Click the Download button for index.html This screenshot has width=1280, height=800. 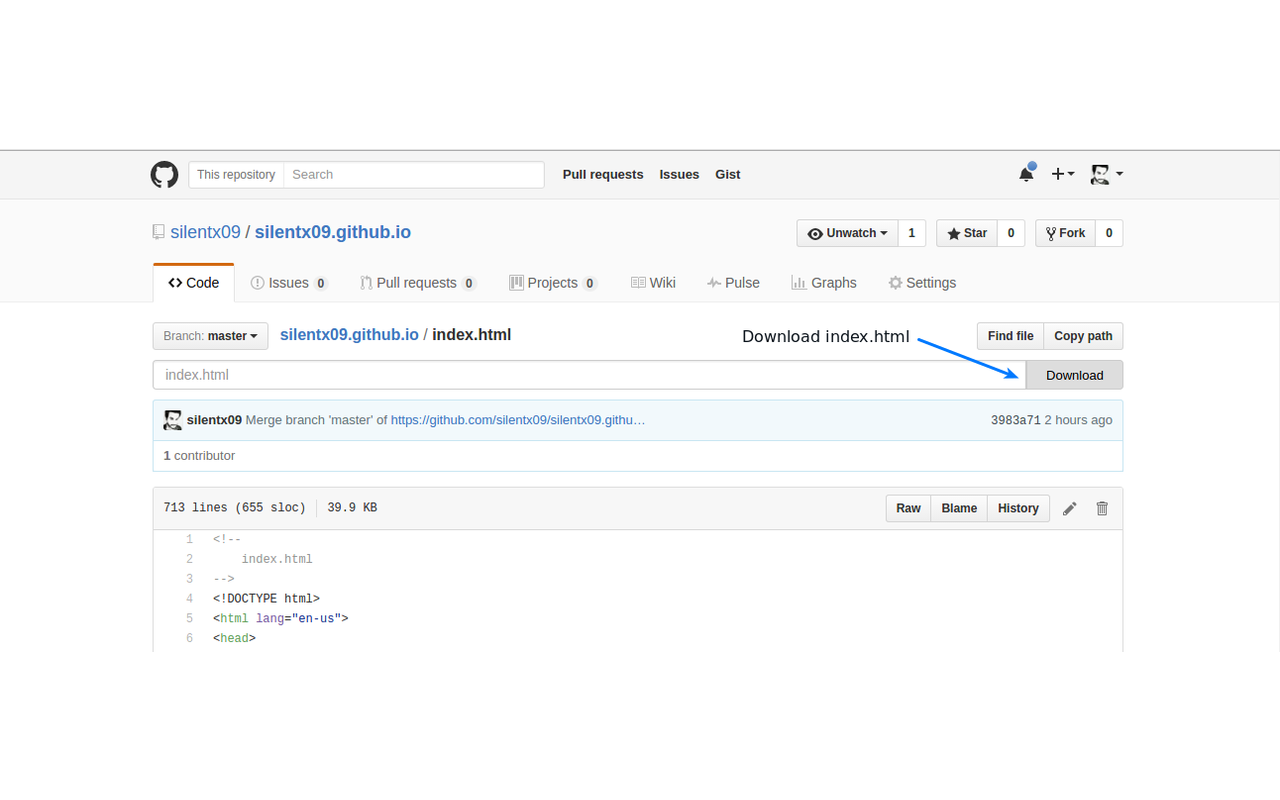1074,374
